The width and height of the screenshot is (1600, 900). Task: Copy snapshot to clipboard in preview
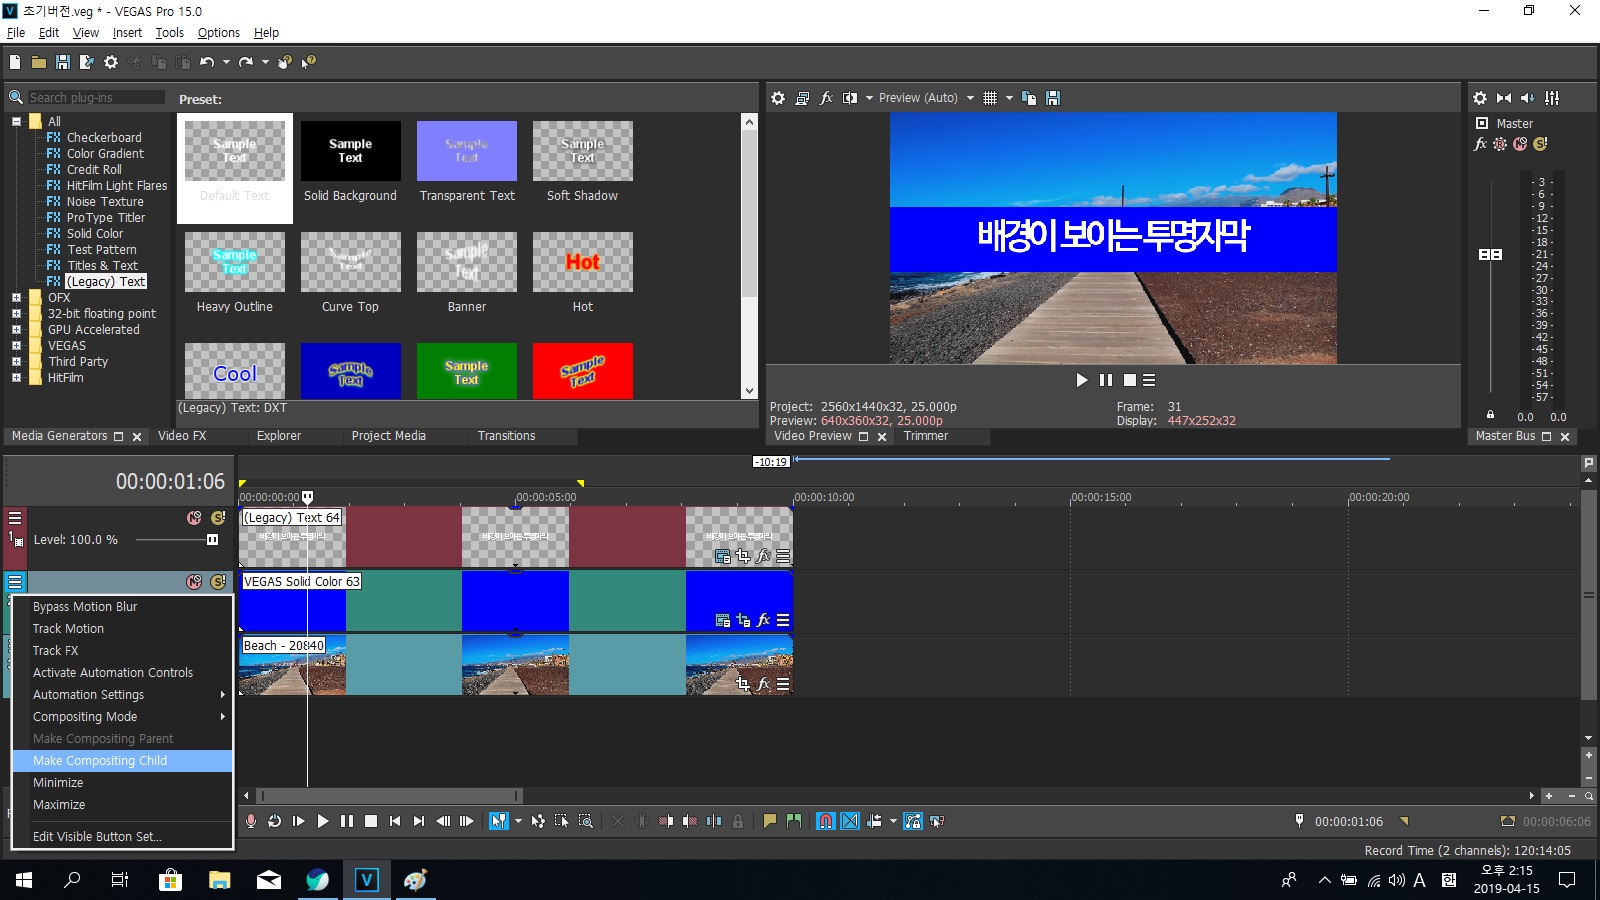click(x=1029, y=98)
